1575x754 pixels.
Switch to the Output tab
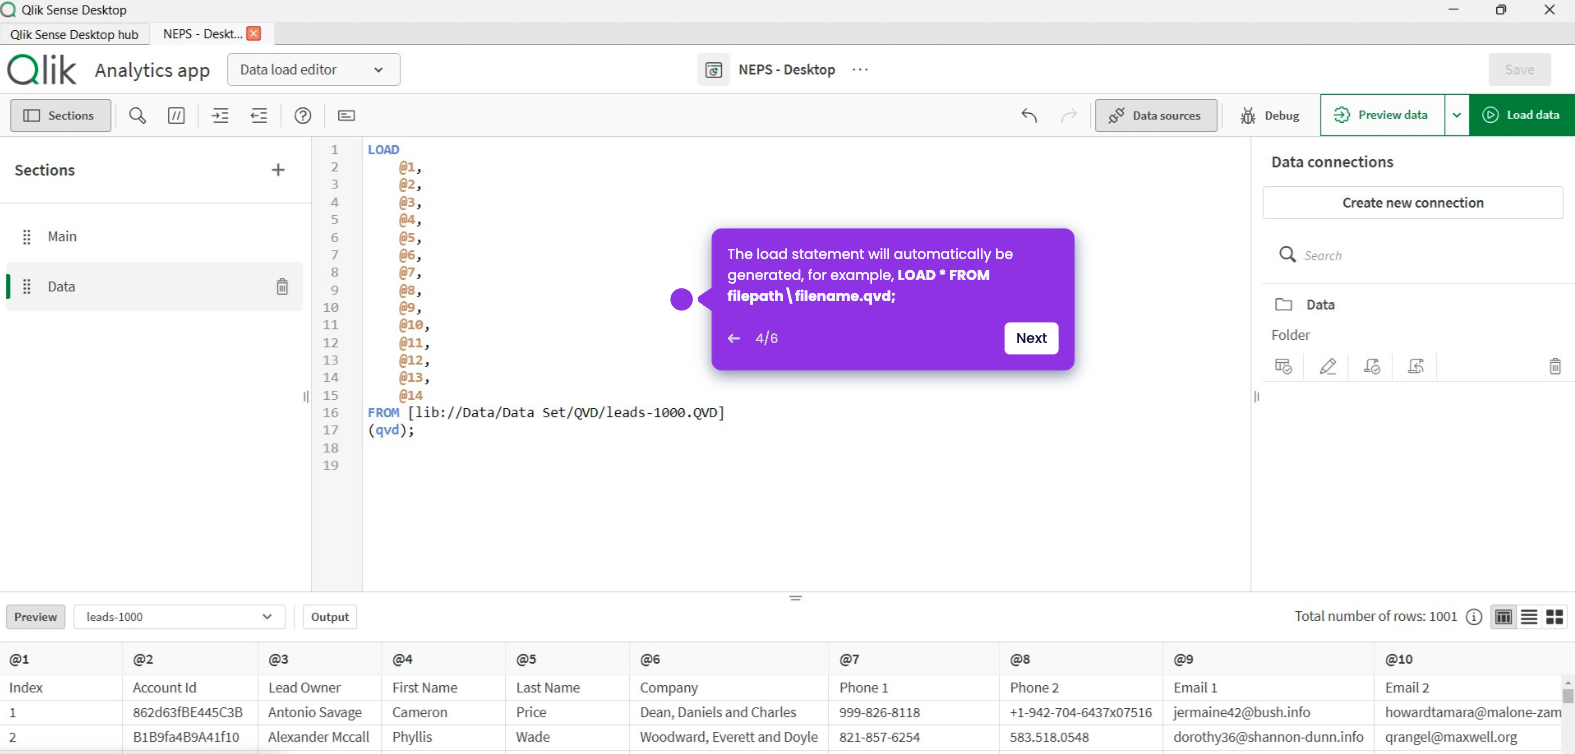[x=330, y=617]
